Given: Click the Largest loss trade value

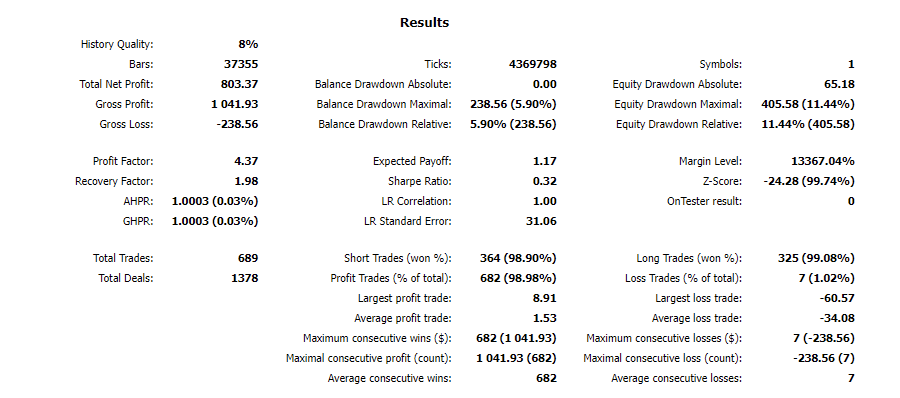Looking at the screenshot, I should 837,299.
